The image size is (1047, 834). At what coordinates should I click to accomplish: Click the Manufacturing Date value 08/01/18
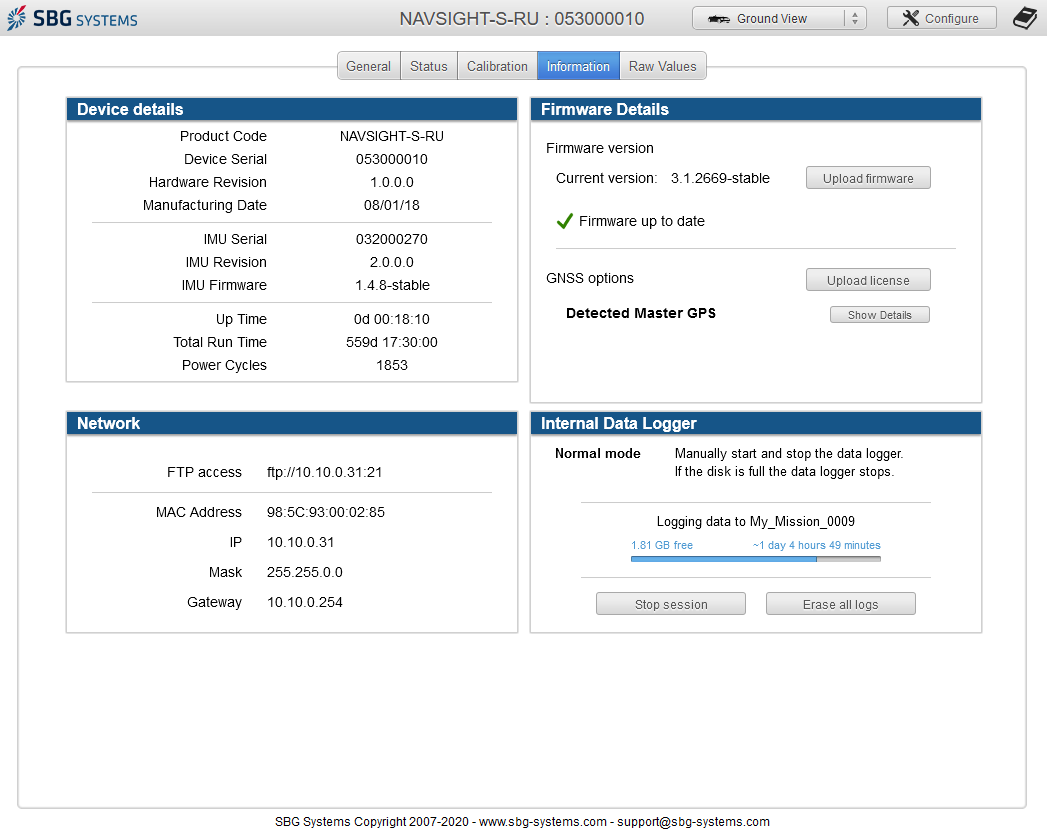coord(392,205)
